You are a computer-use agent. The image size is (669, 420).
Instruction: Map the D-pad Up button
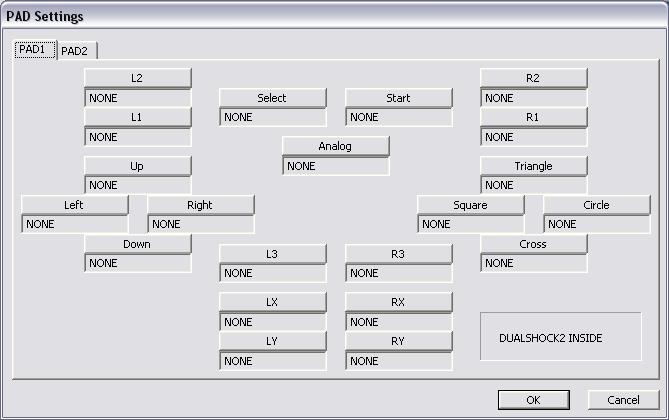click(137, 166)
